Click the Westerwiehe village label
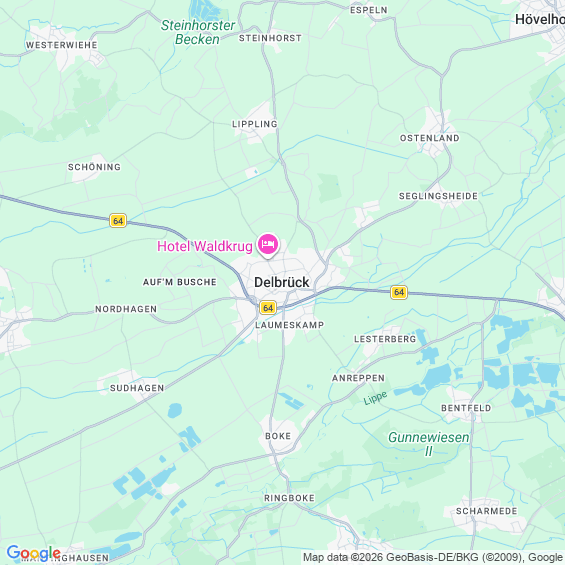Image resolution: width=565 pixels, height=565 pixels. click(x=62, y=45)
